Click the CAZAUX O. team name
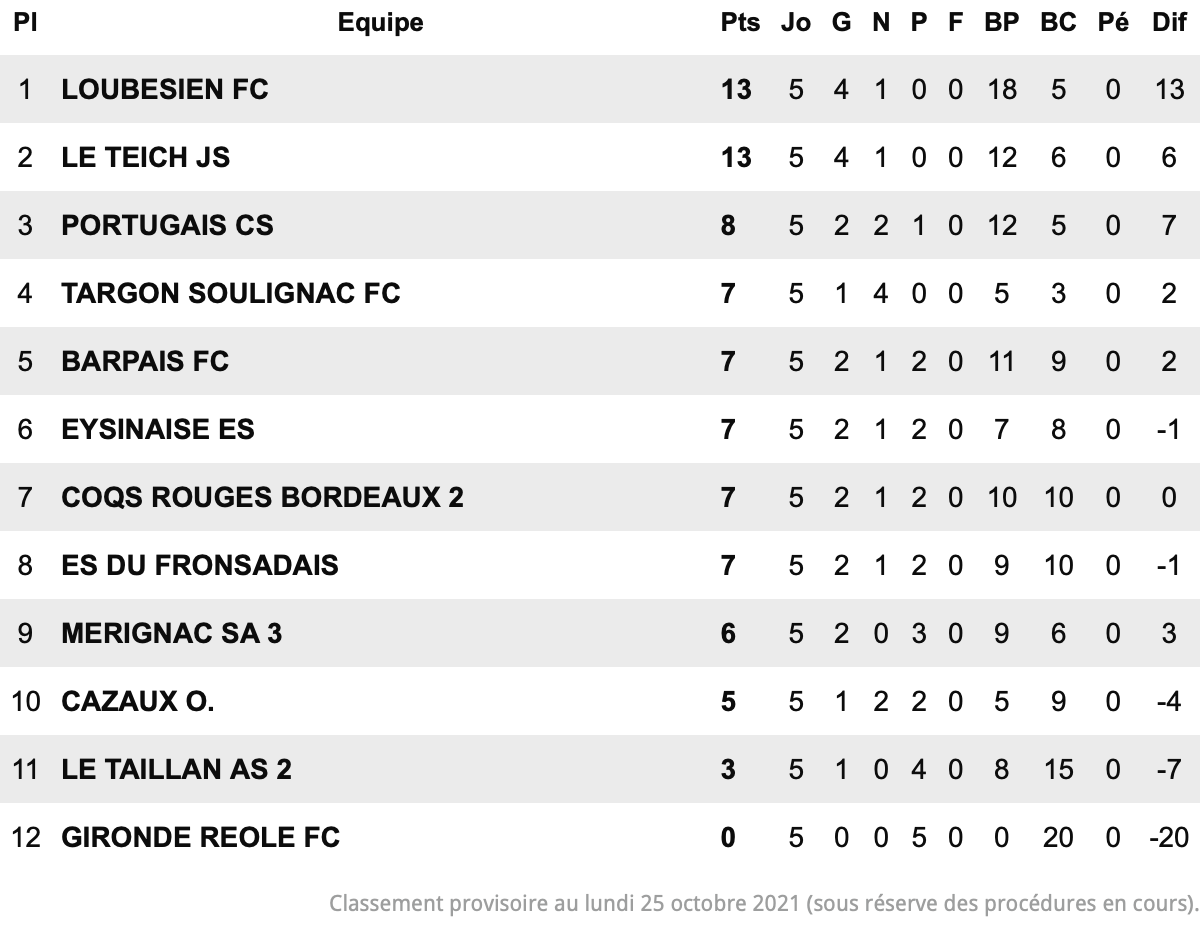This screenshot has height=934, width=1204. click(x=138, y=702)
